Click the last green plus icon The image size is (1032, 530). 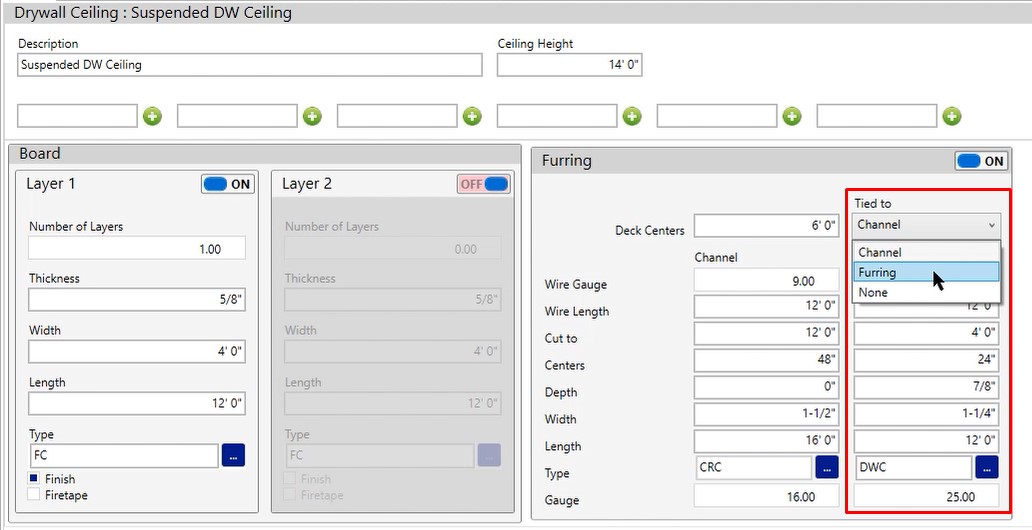click(x=952, y=116)
